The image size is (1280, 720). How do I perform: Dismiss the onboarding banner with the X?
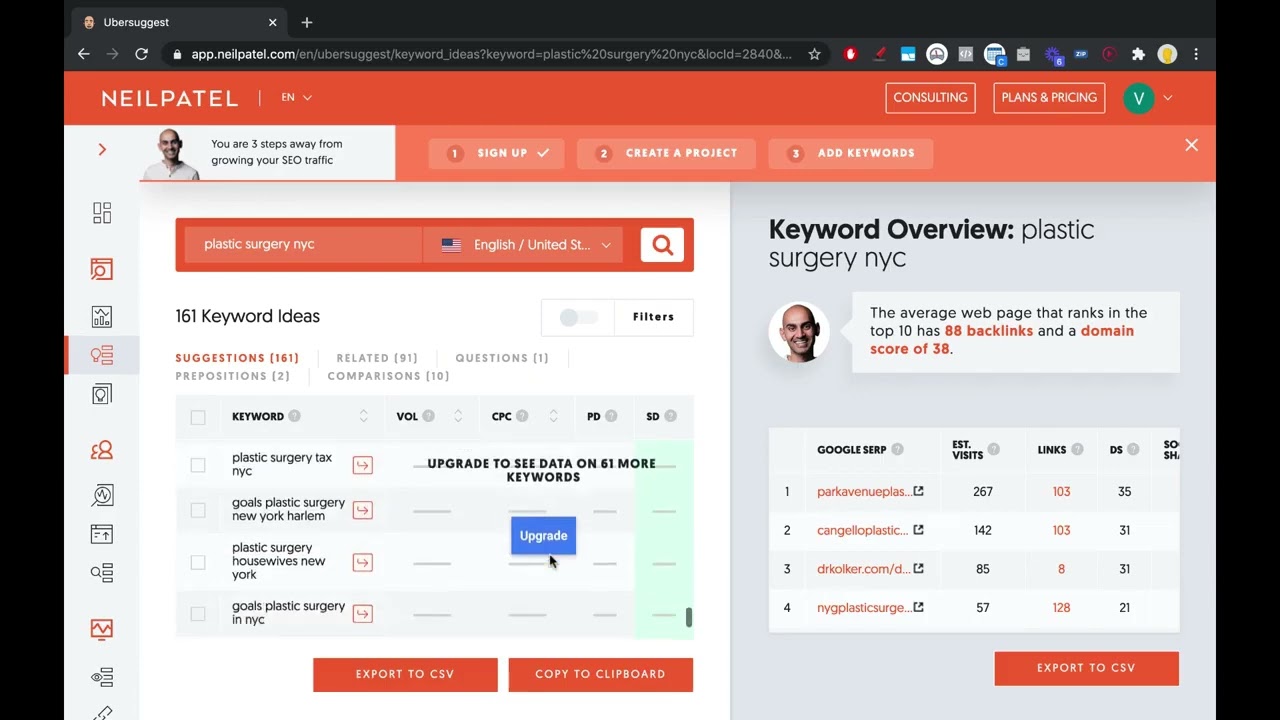[x=1191, y=145]
